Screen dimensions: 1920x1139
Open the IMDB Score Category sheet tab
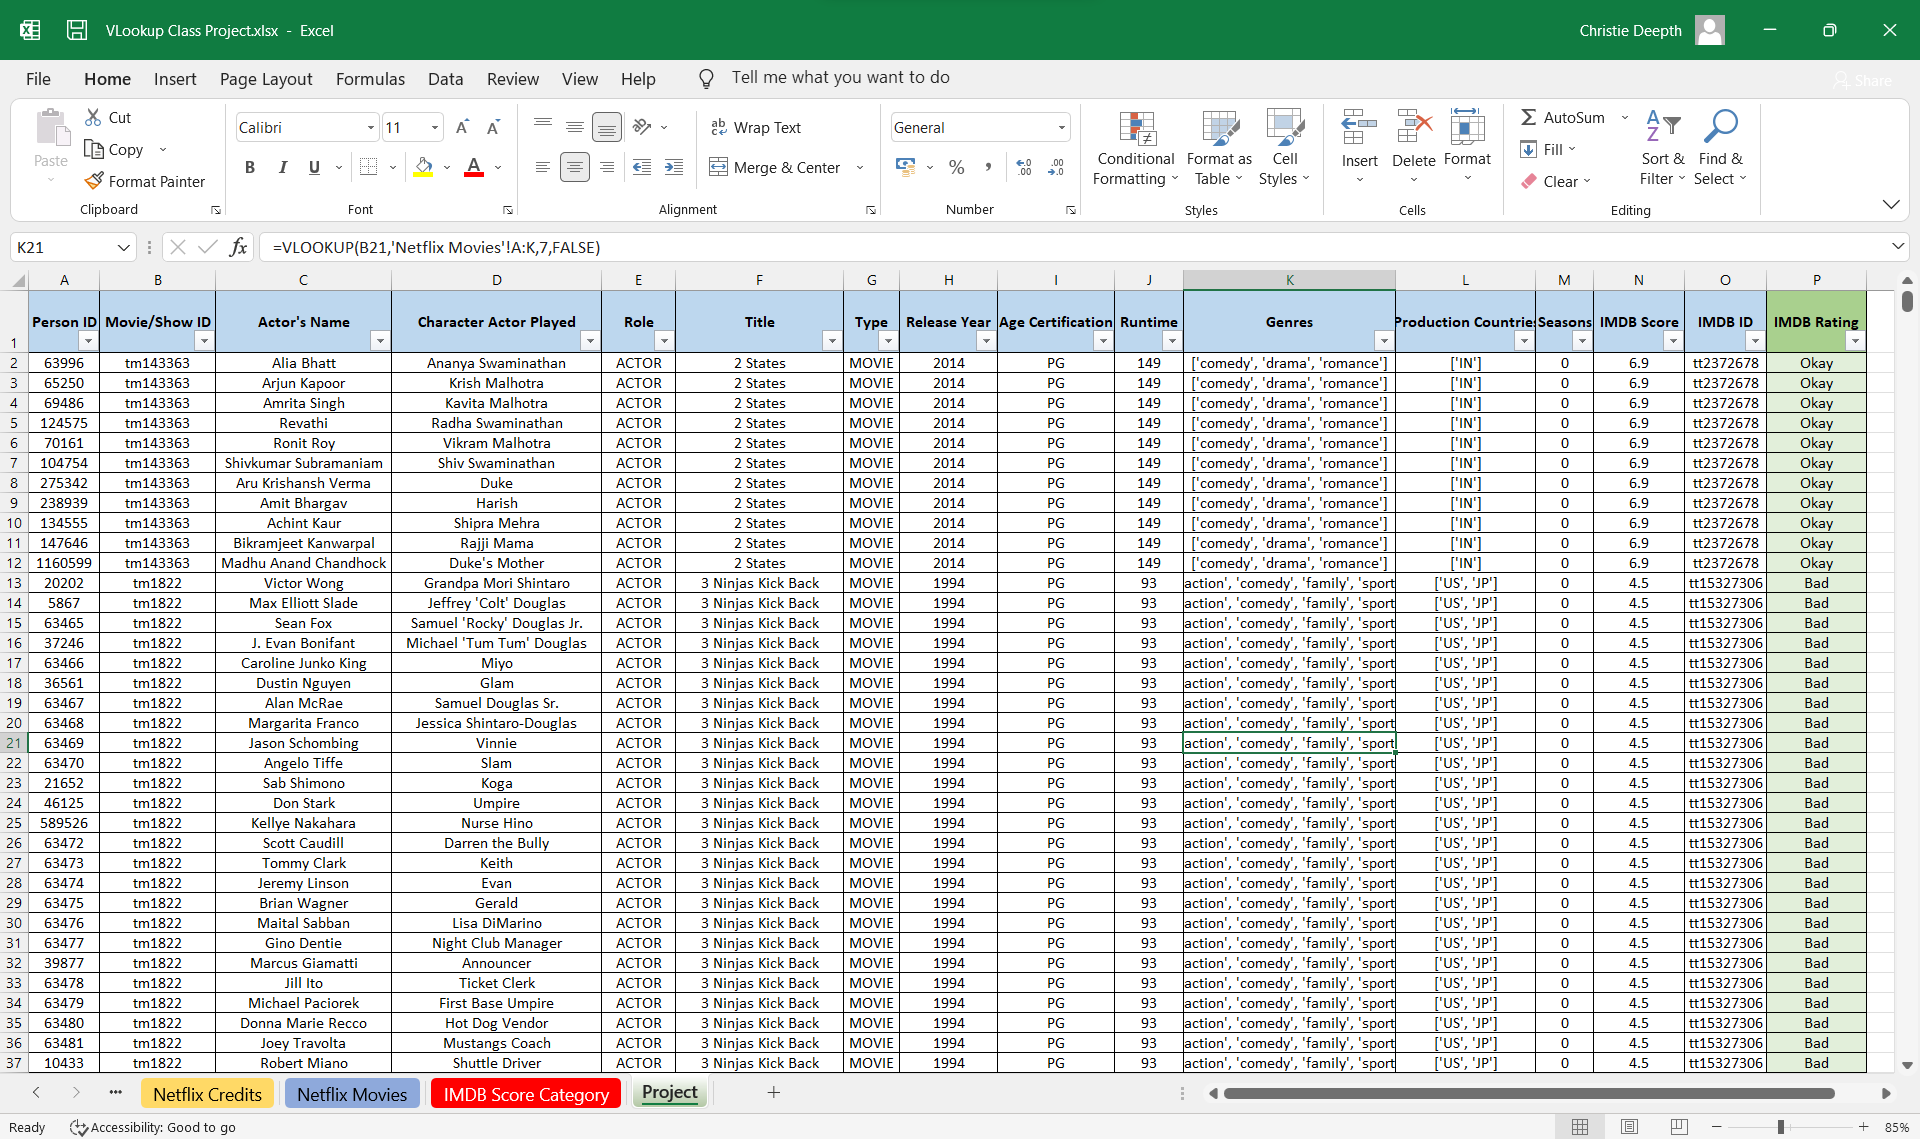(526, 1094)
